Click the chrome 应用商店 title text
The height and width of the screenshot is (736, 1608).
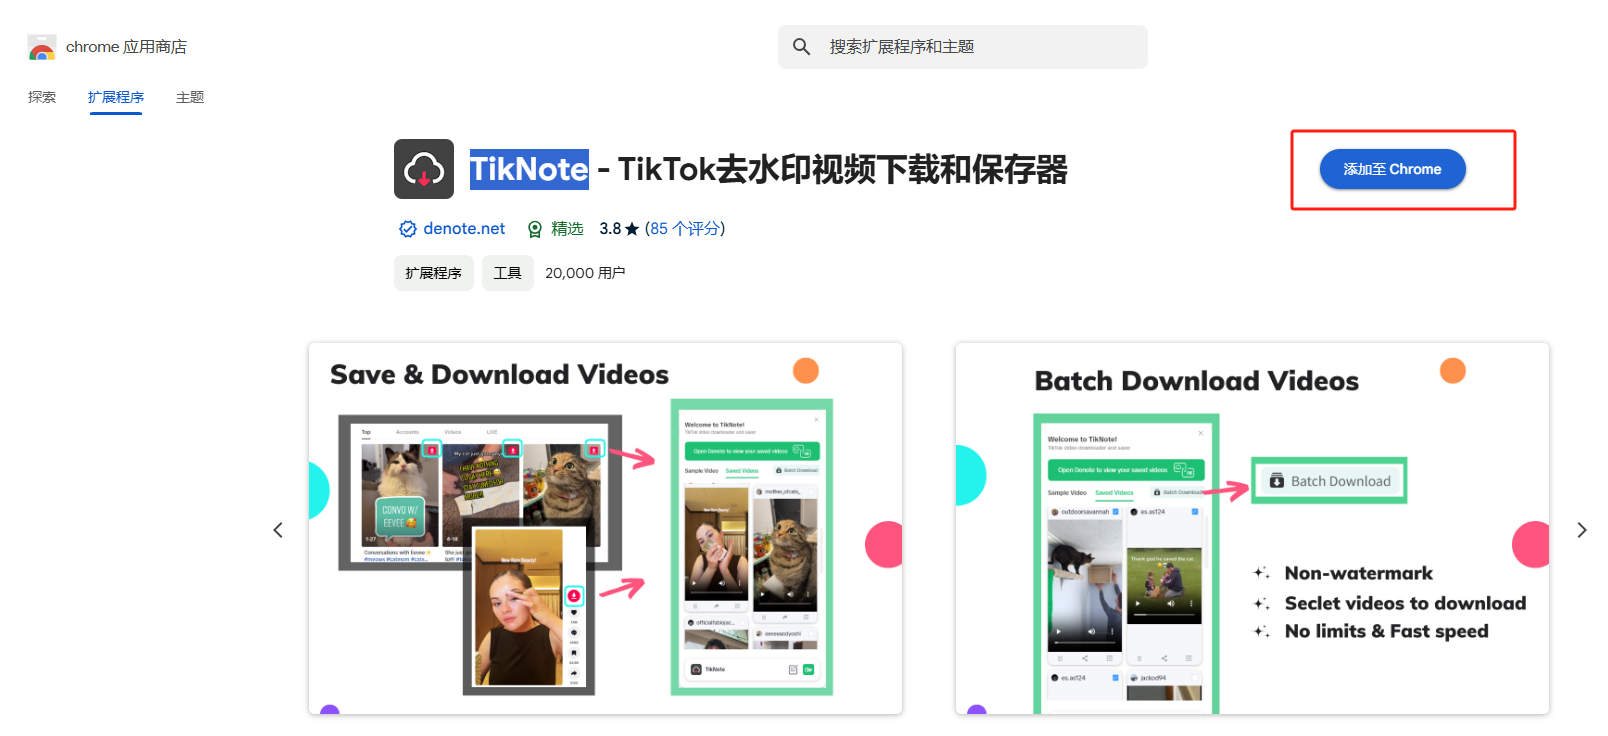126,47
